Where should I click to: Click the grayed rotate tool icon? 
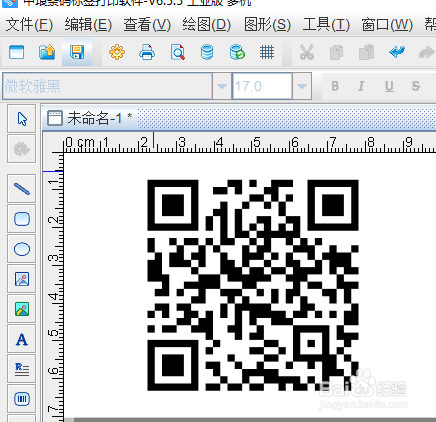[x=22, y=149]
